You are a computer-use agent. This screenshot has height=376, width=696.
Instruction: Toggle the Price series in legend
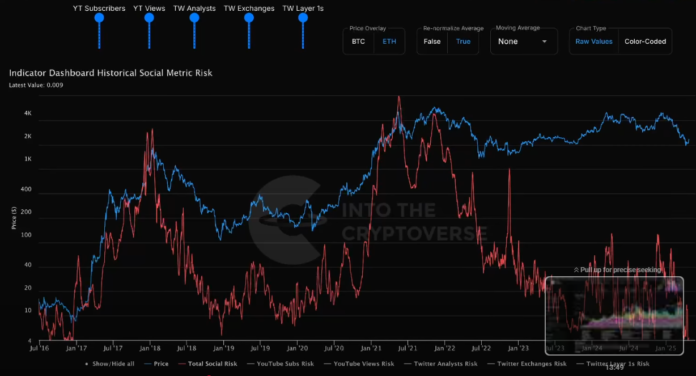156,364
